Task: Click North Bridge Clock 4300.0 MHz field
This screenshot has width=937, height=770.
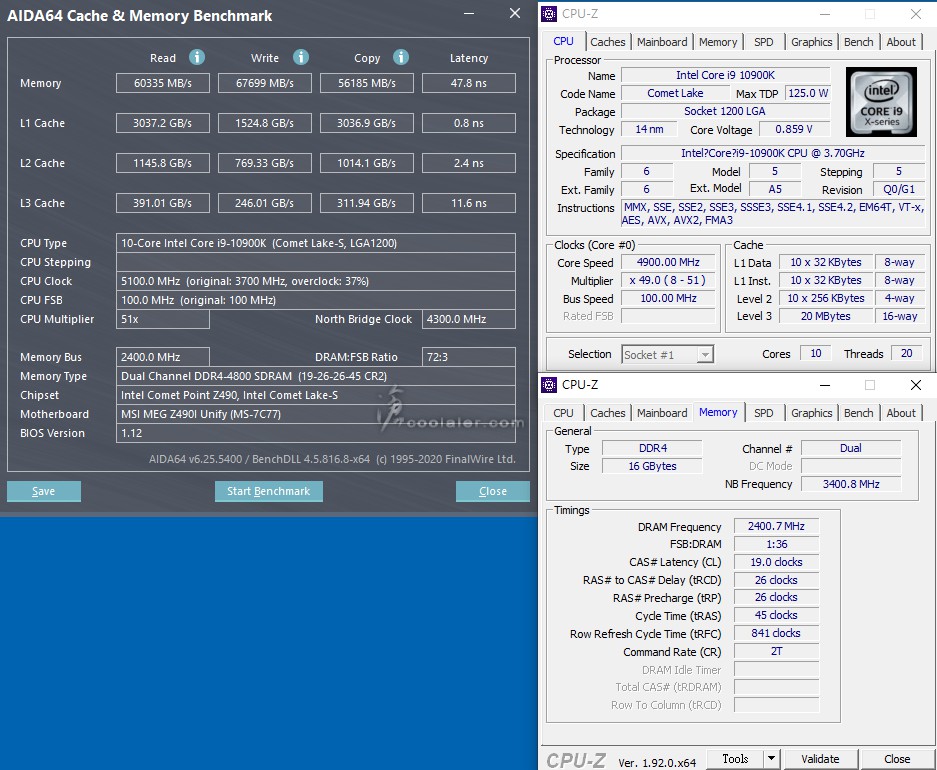Action: (468, 319)
